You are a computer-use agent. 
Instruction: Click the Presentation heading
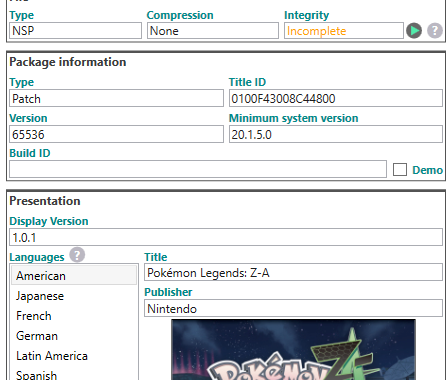[45, 201]
